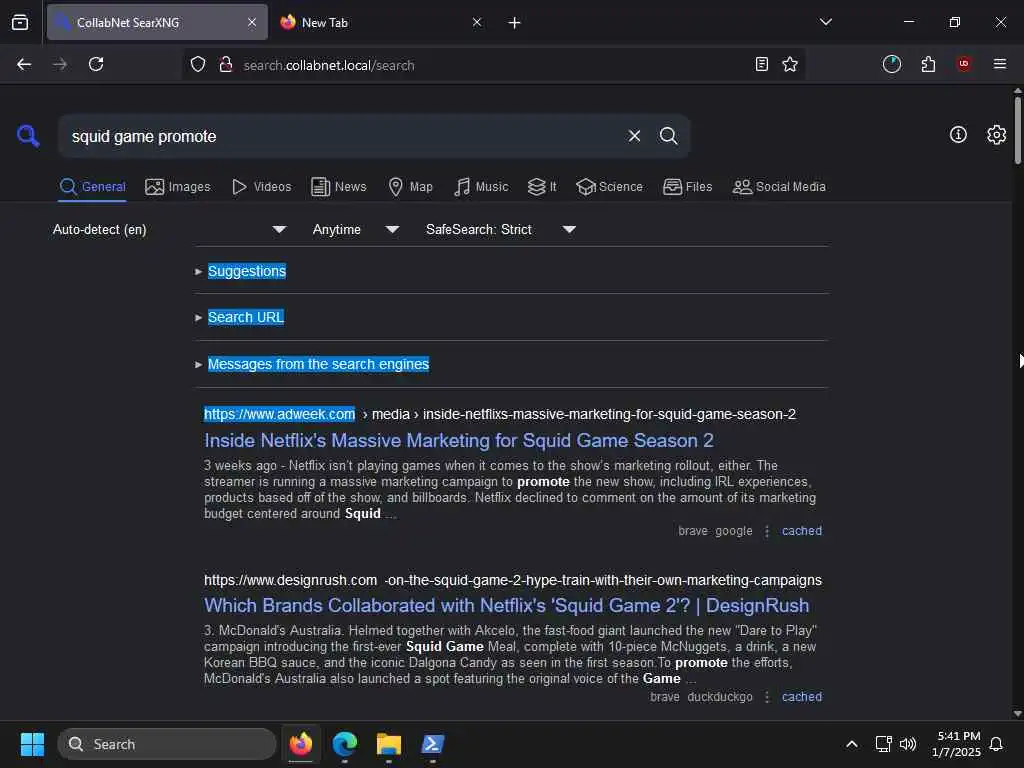Open the SafeSearch: Strict dropdown

pyautogui.click(x=500, y=229)
